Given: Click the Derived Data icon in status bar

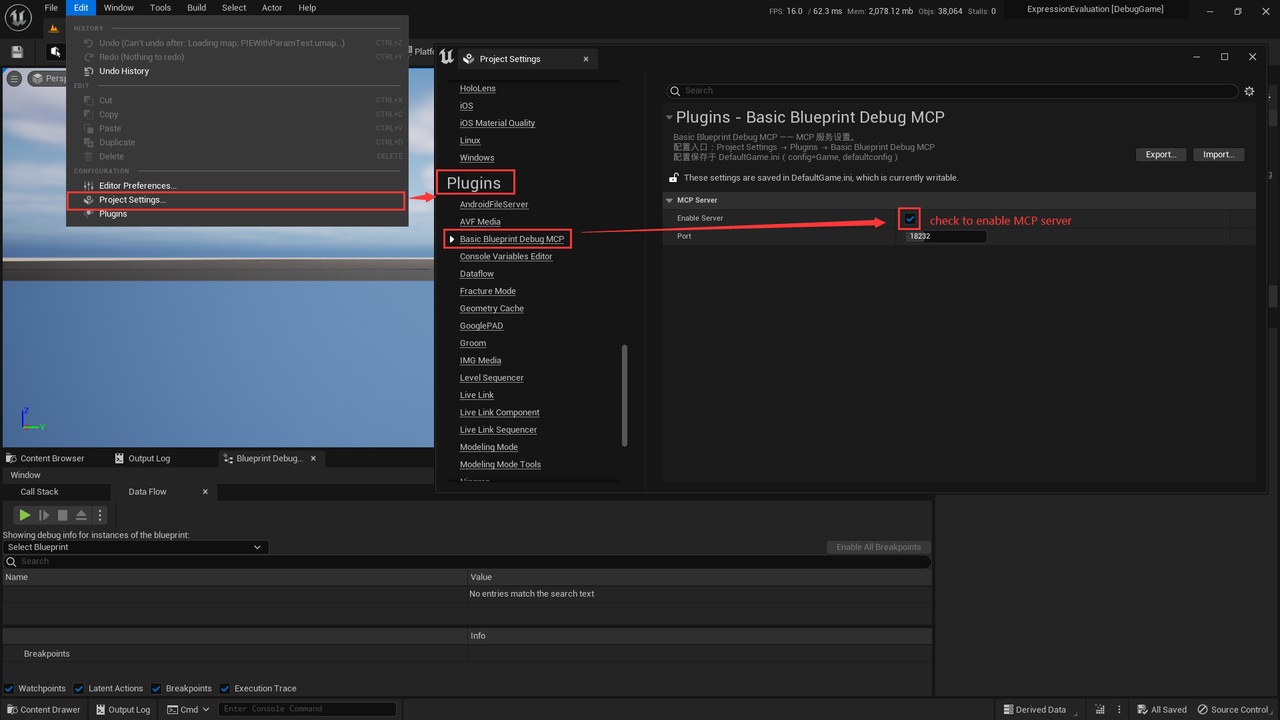Looking at the screenshot, I should tap(1007, 710).
